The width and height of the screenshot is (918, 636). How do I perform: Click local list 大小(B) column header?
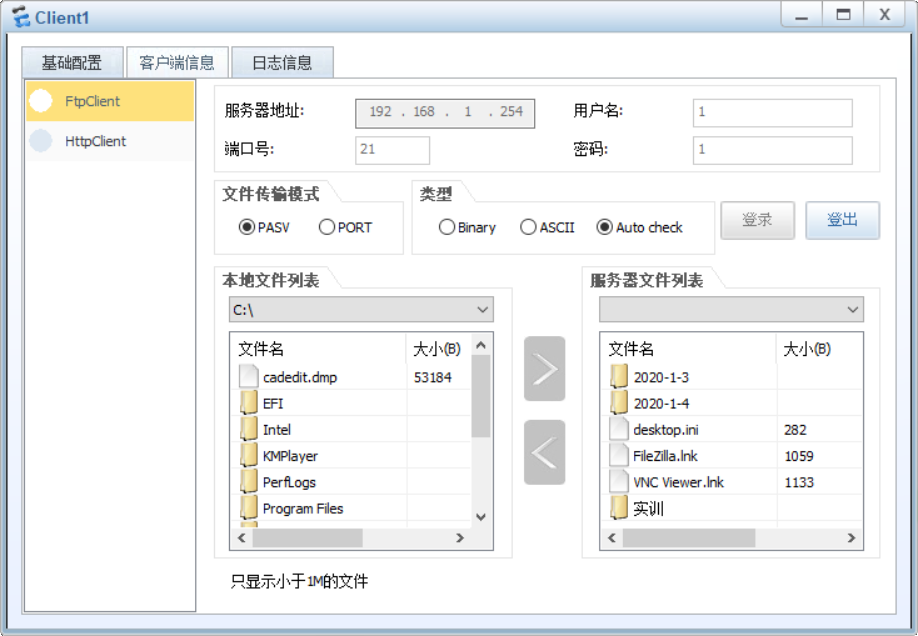click(439, 349)
